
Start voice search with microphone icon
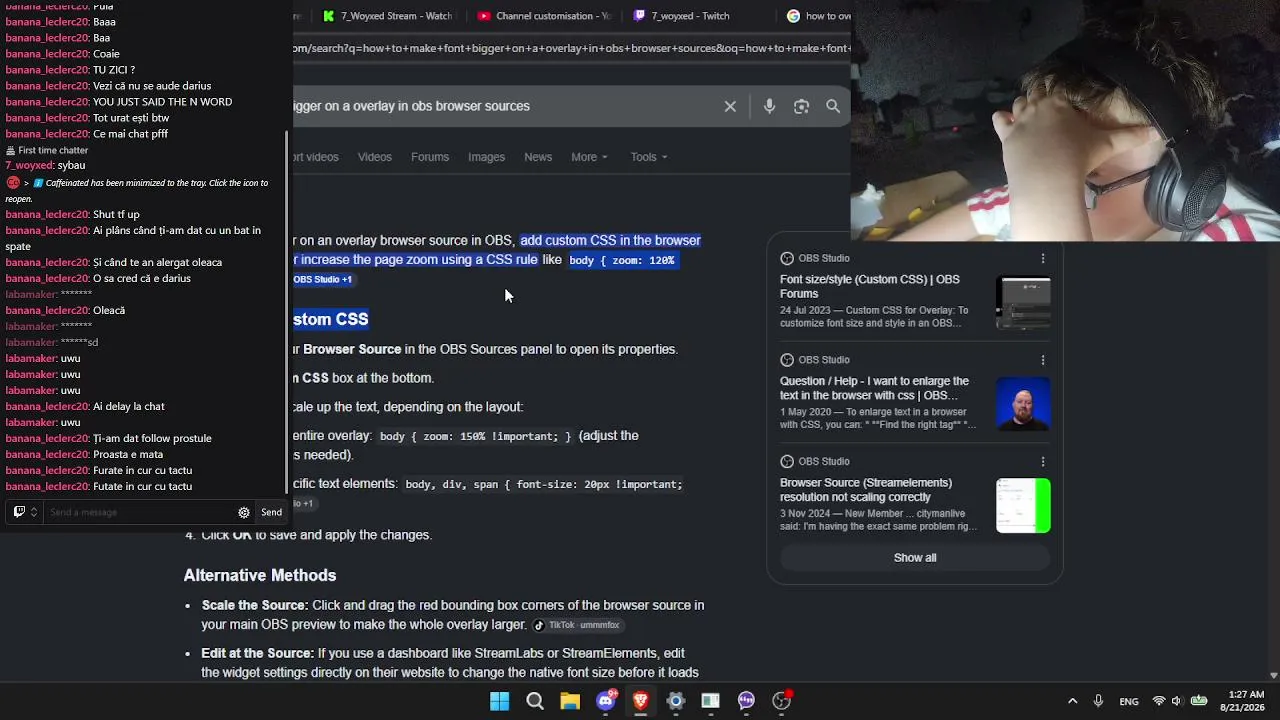tap(769, 106)
